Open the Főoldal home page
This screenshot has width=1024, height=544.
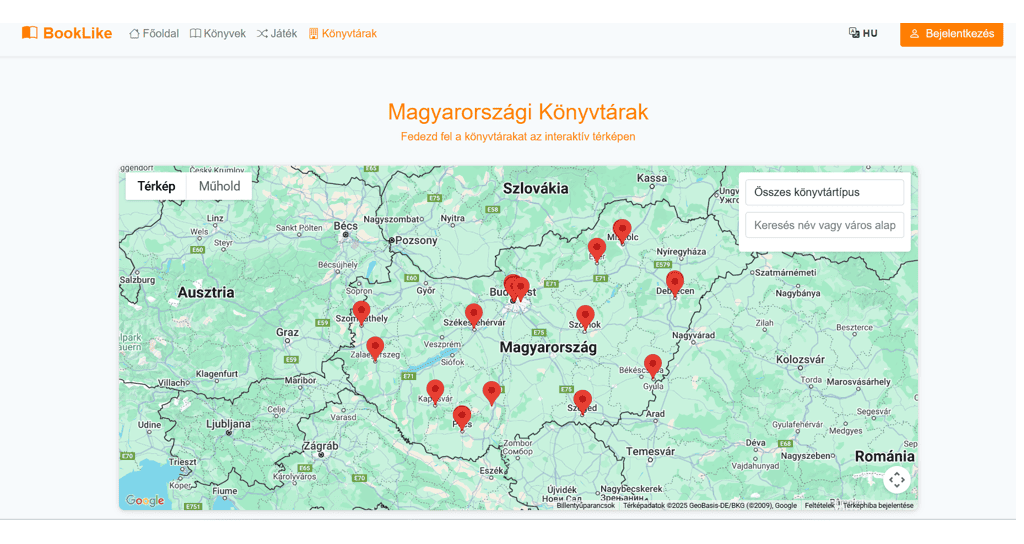pyautogui.click(x=154, y=34)
